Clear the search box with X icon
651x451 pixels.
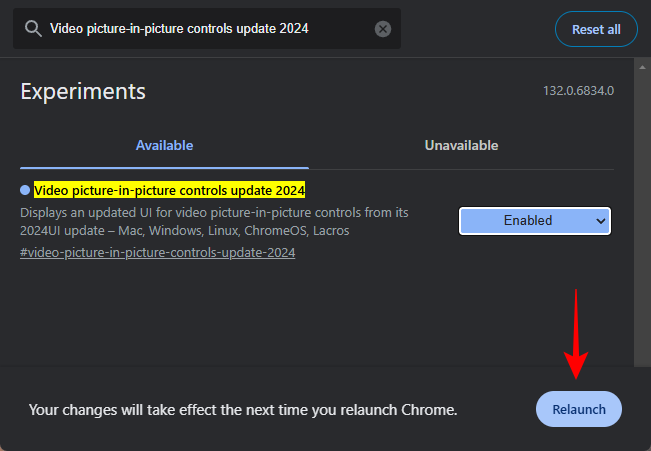point(383,29)
